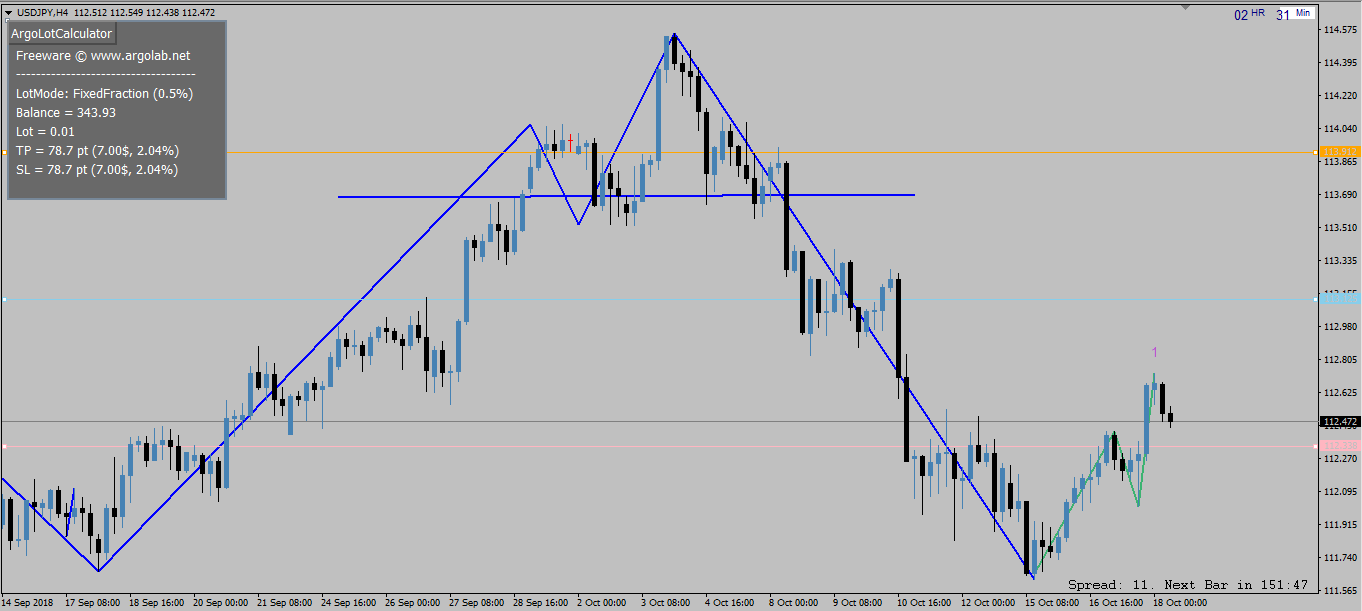The height and width of the screenshot is (611, 1362).
Task: Click the 'Lot = 0.01' line
Action: (x=45, y=131)
